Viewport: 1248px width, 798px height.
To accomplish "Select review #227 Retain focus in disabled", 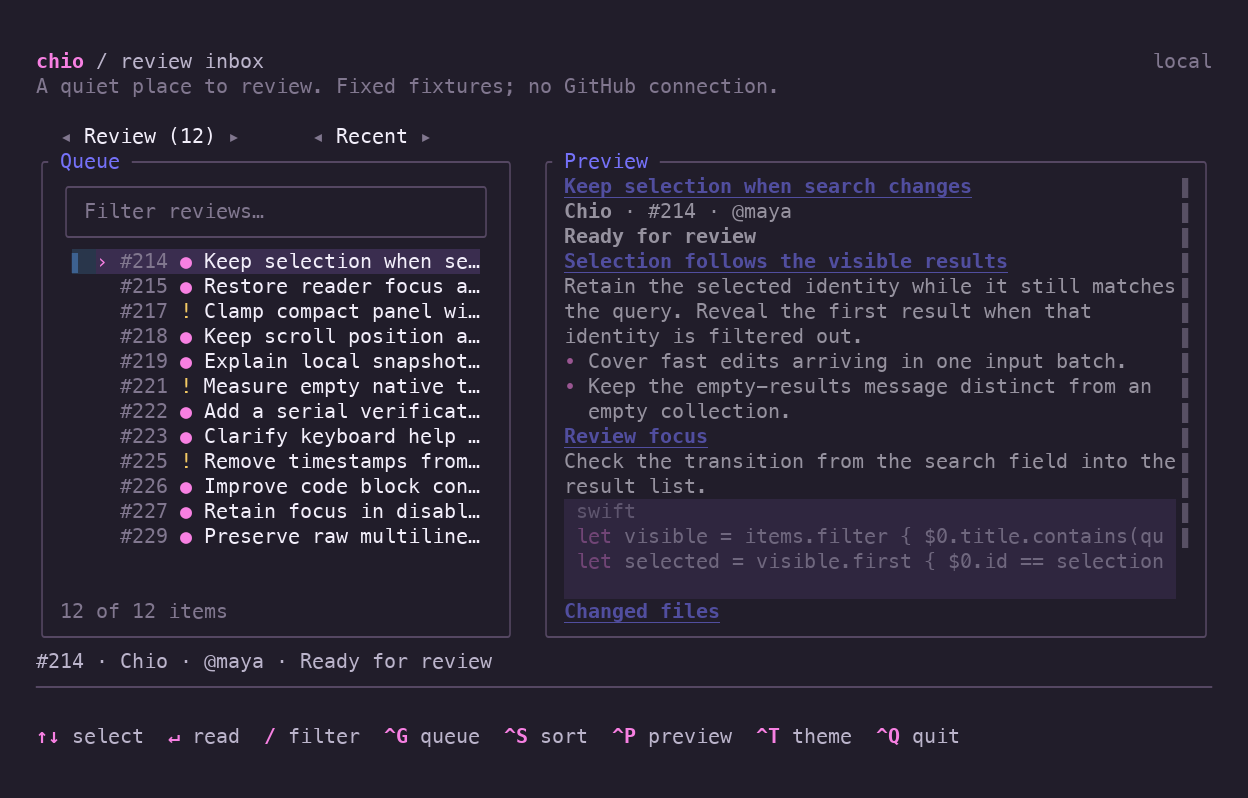I will pyautogui.click(x=276, y=512).
